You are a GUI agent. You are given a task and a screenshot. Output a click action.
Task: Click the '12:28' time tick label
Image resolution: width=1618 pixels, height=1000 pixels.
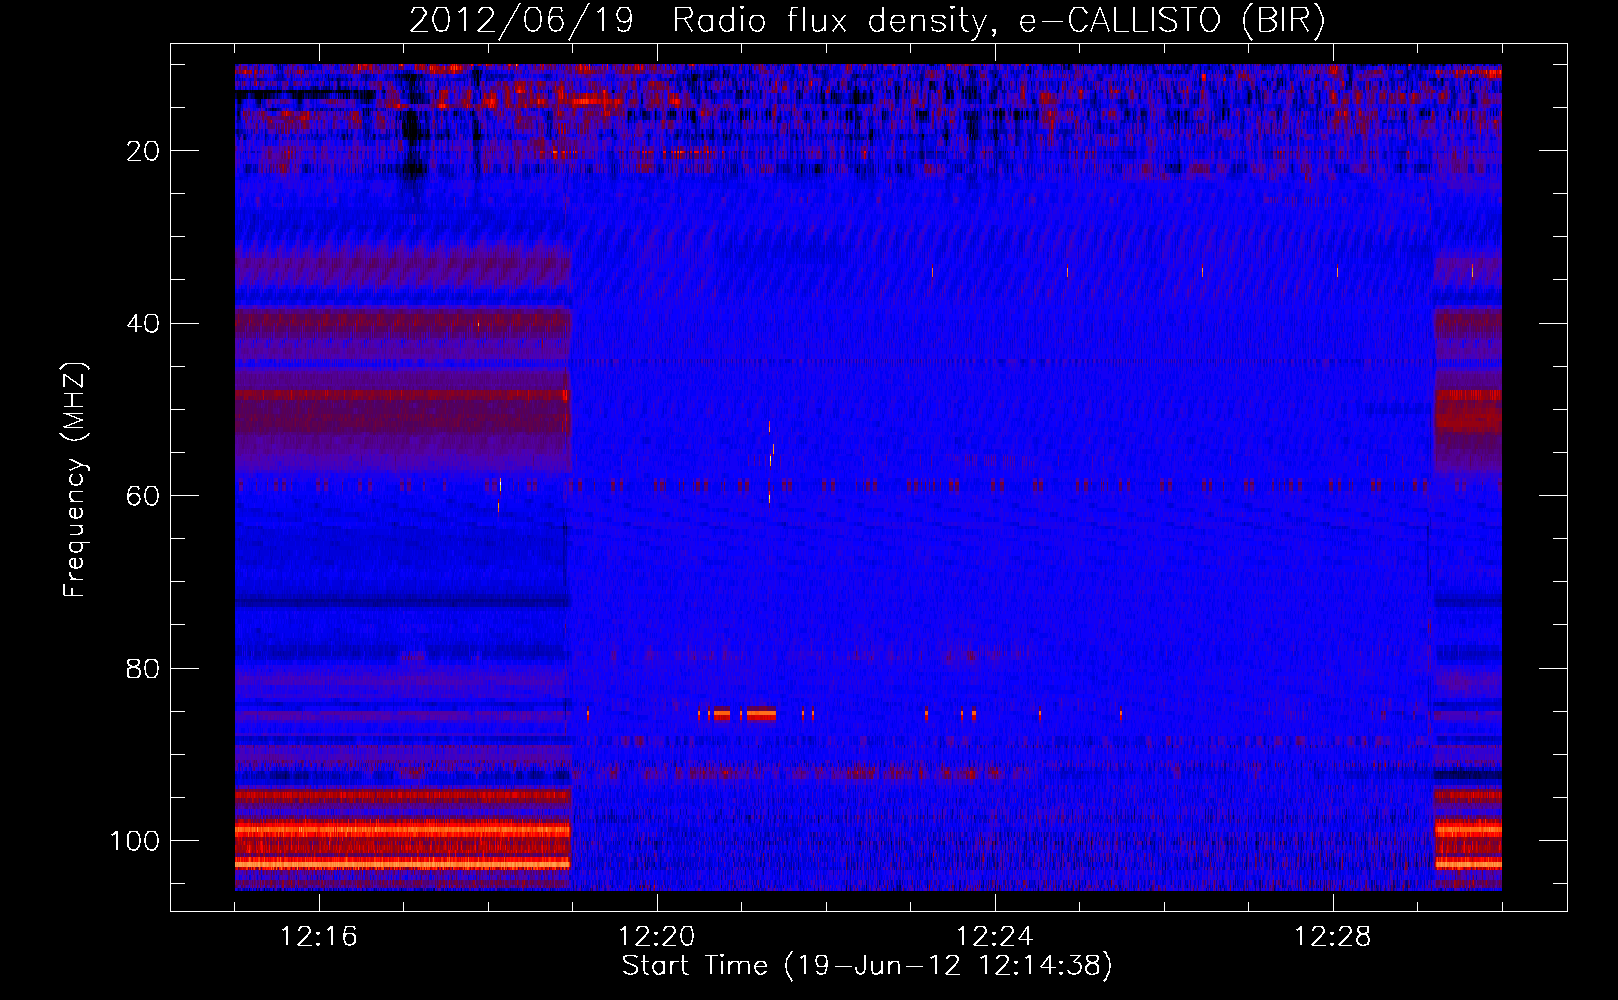coord(1333,937)
